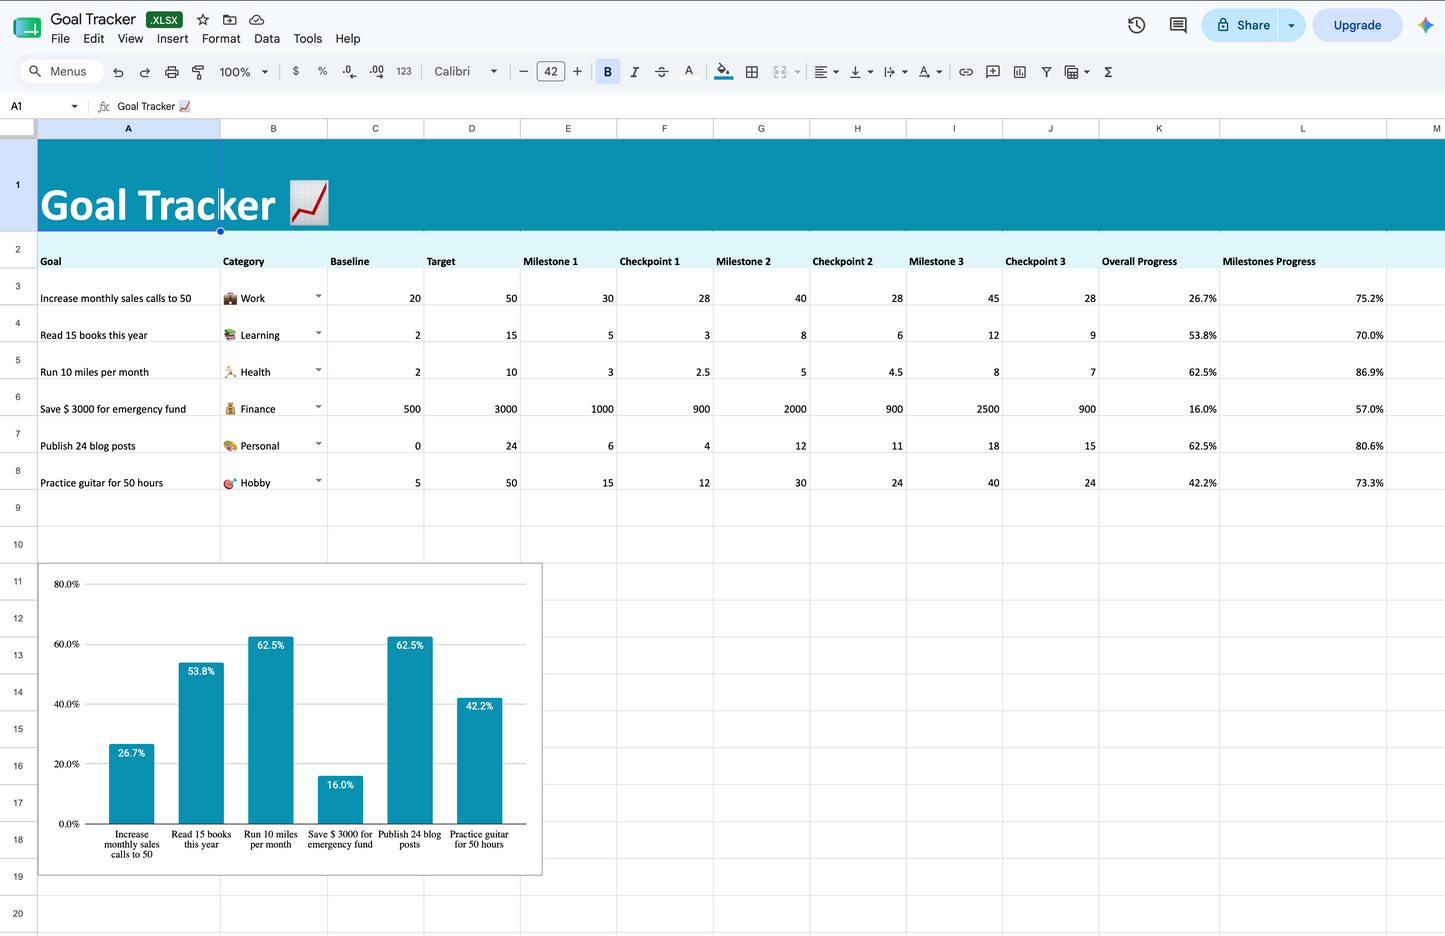
Task: Increase decimal places
Action: [x=376, y=71]
